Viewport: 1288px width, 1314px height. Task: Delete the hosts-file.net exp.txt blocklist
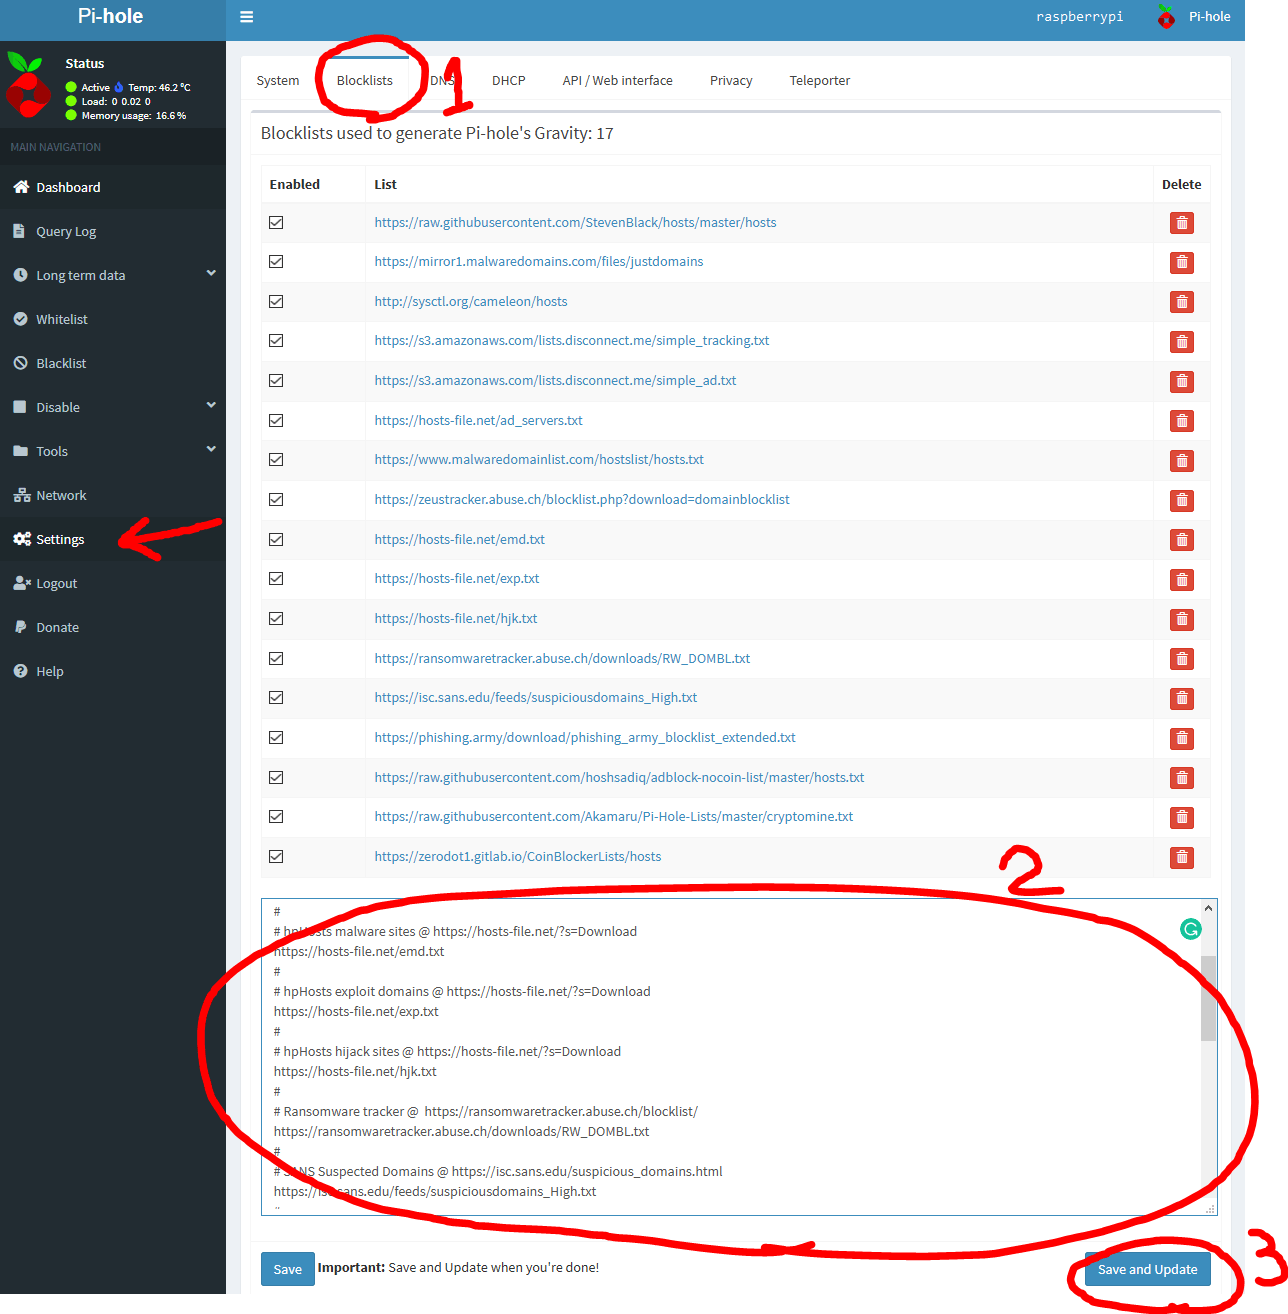point(1182,580)
